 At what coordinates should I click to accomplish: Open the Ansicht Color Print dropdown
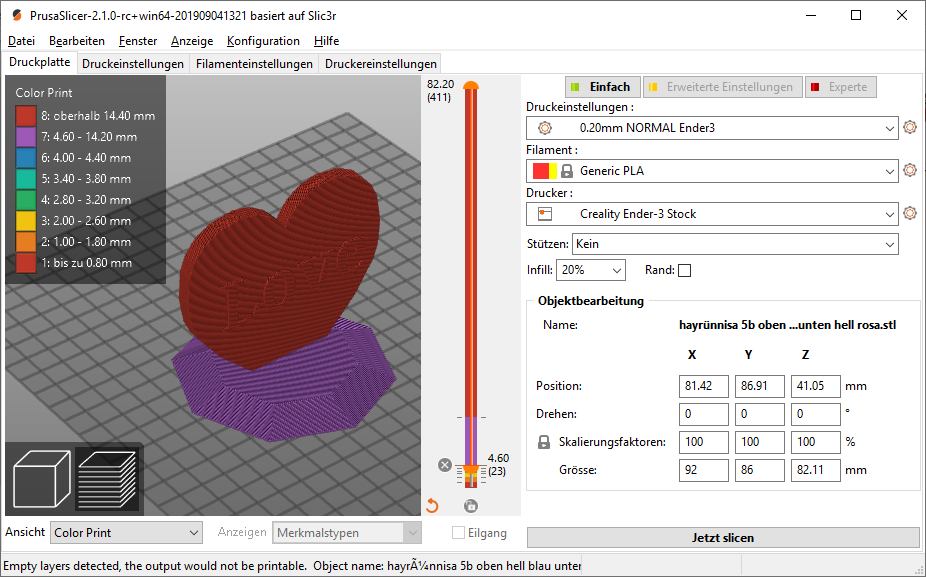pos(126,533)
